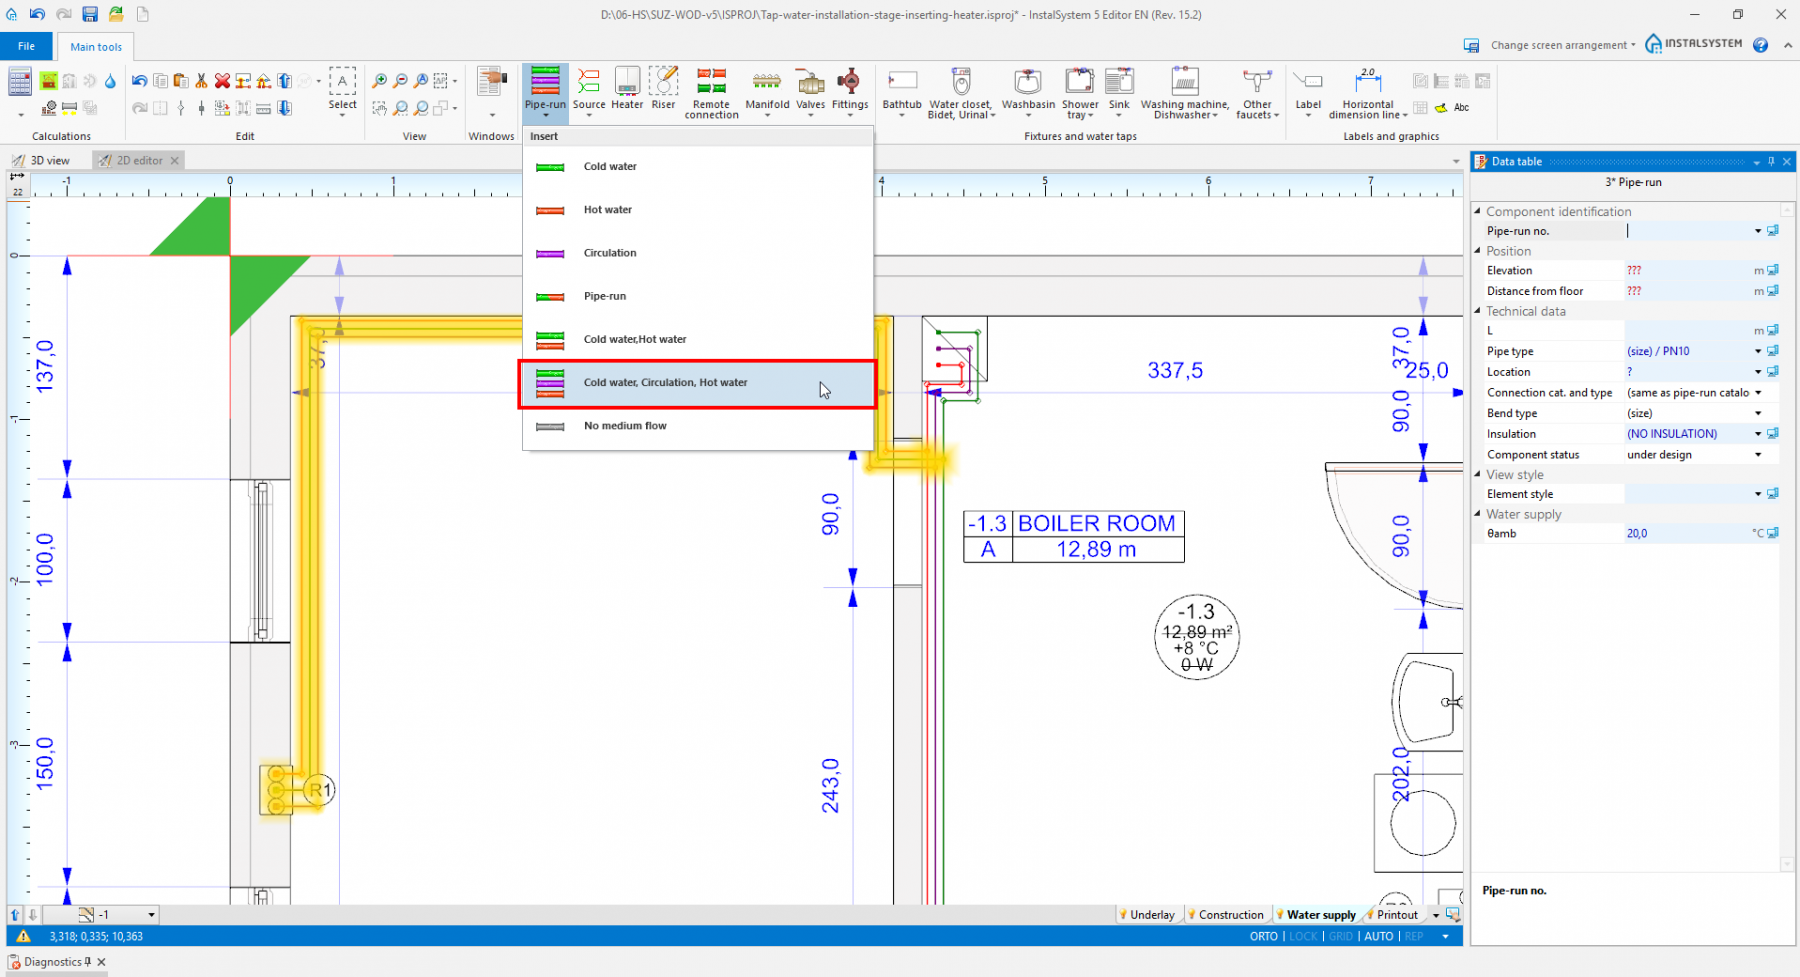1800x977 pixels.
Task: Select the Riser tool
Action: 663,90
